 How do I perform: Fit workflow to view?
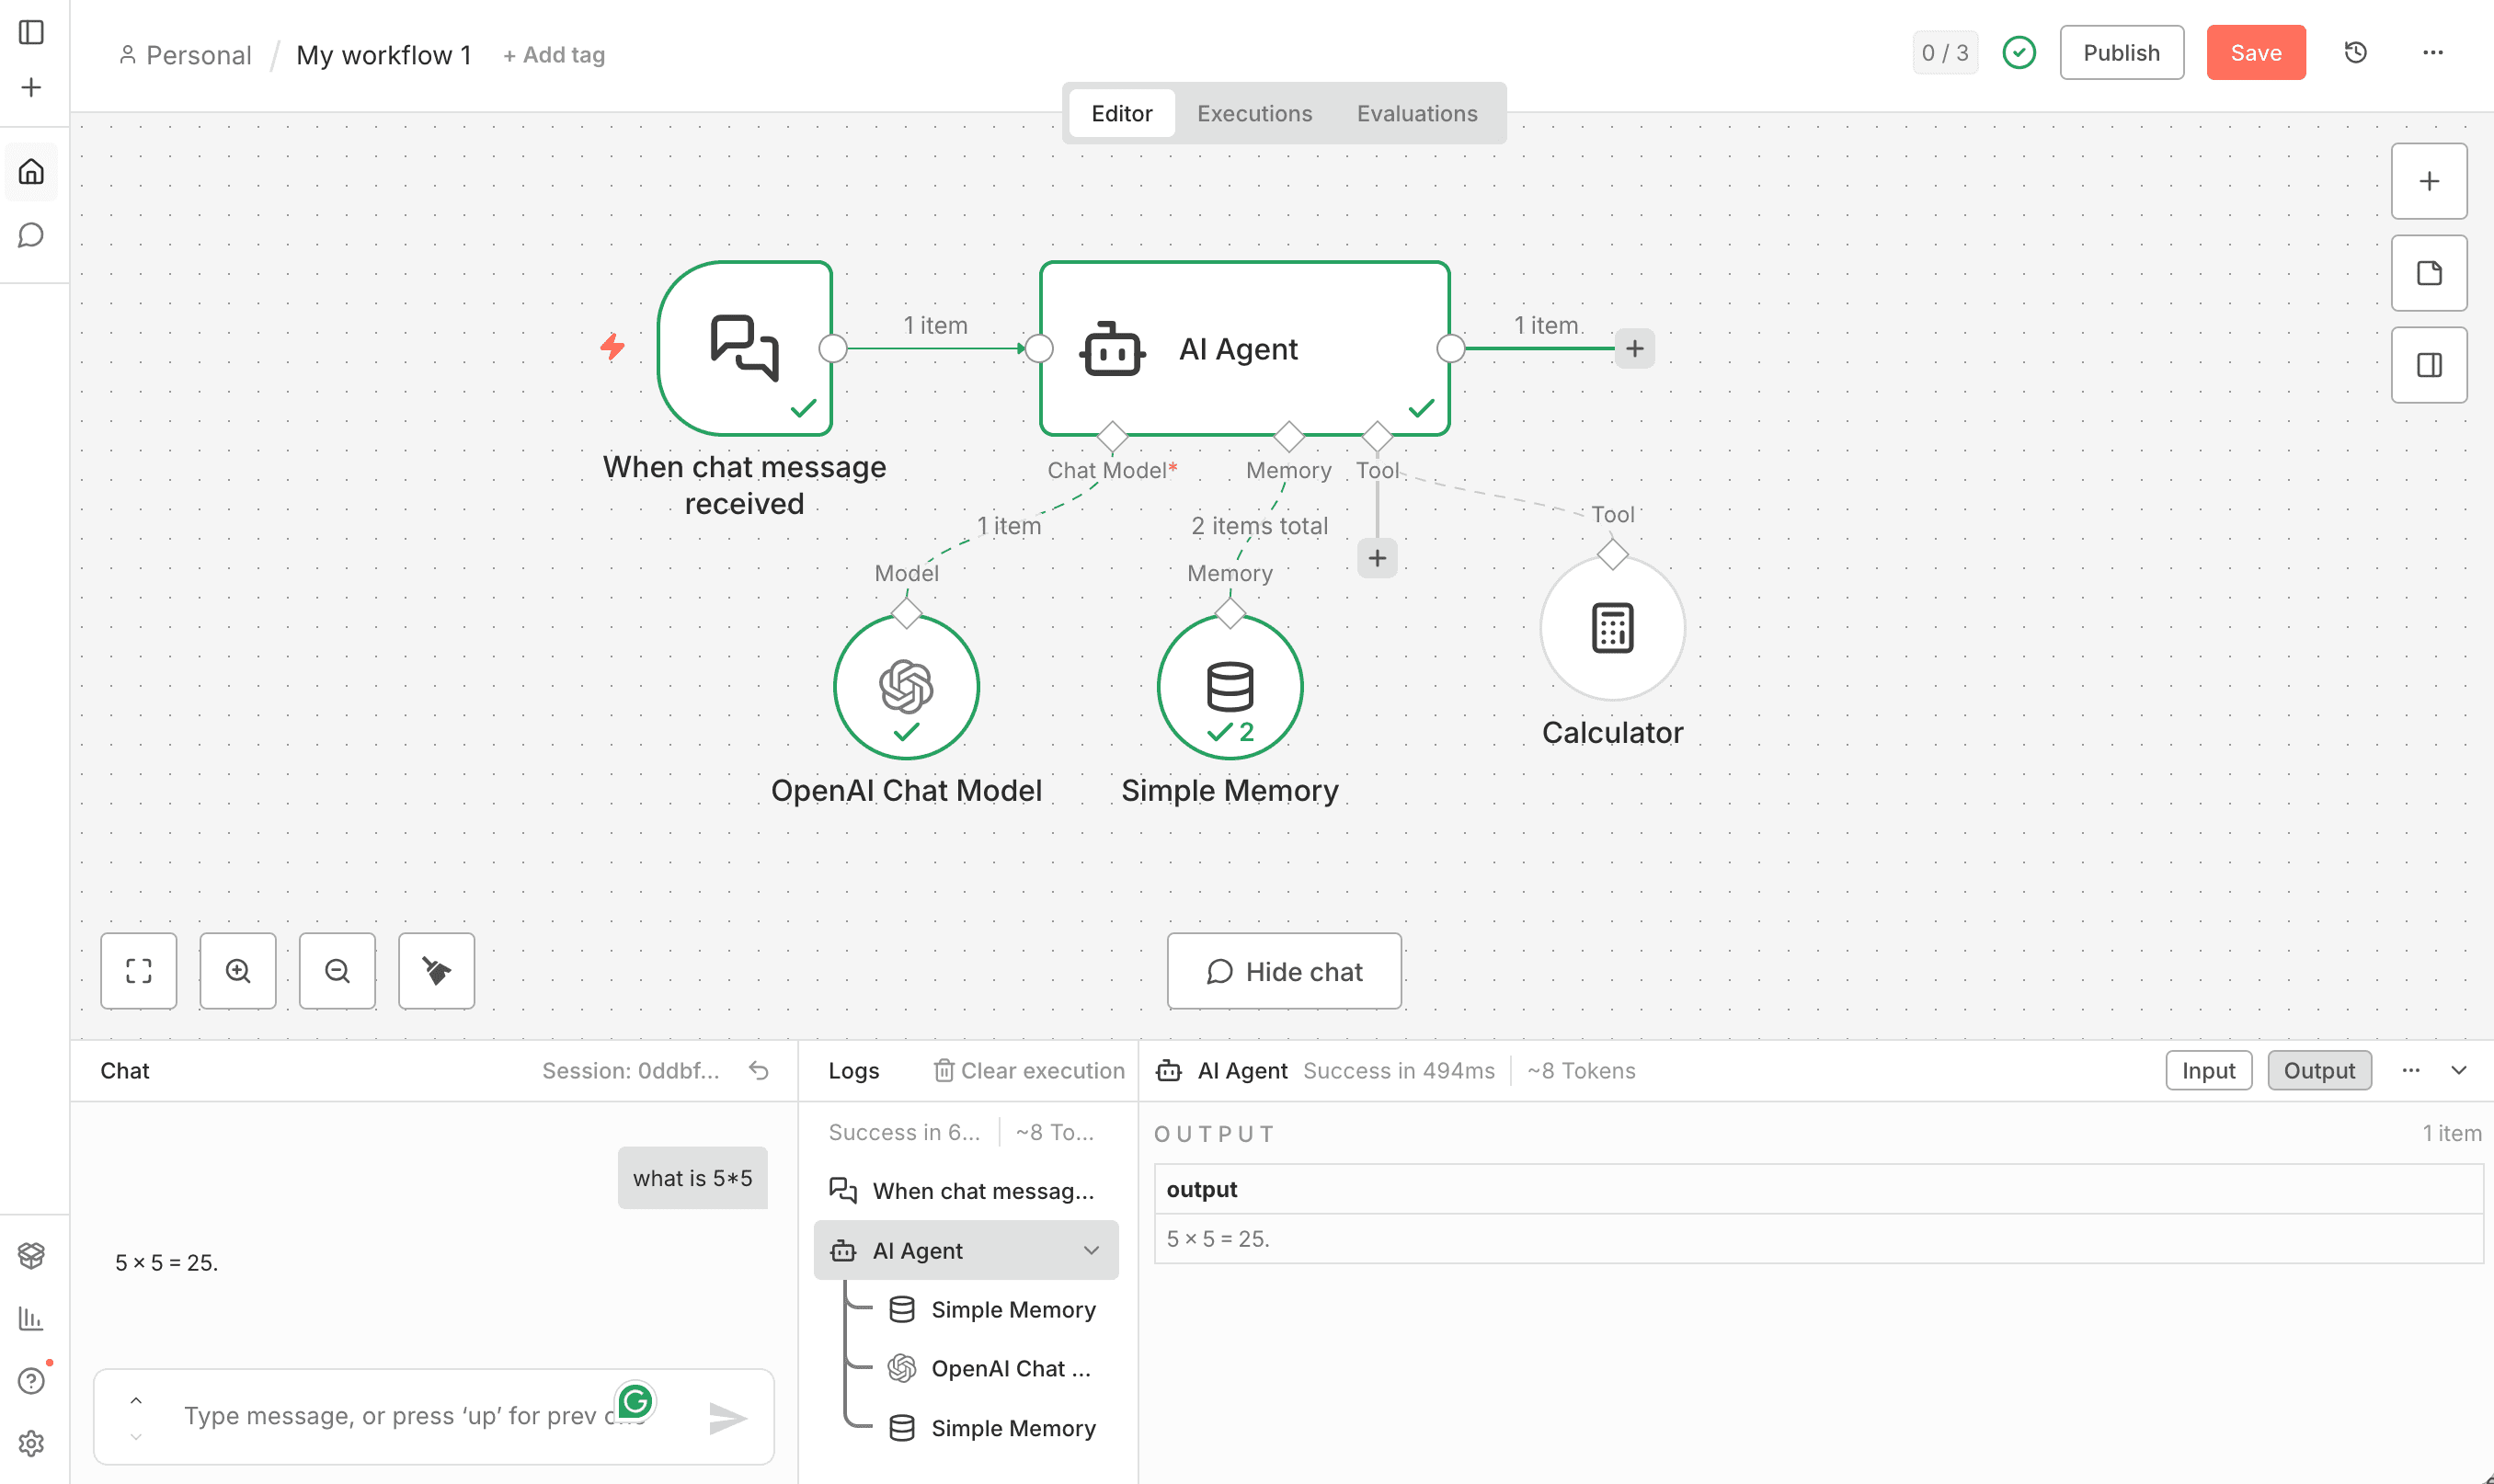click(x=138, y=970)
